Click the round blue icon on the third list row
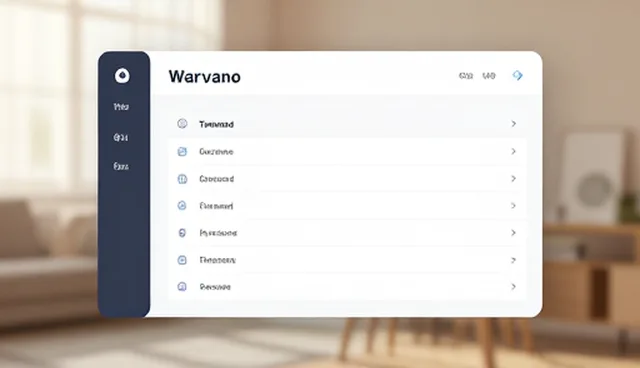This screenshot has height=368, width=640. pos(182,179)
